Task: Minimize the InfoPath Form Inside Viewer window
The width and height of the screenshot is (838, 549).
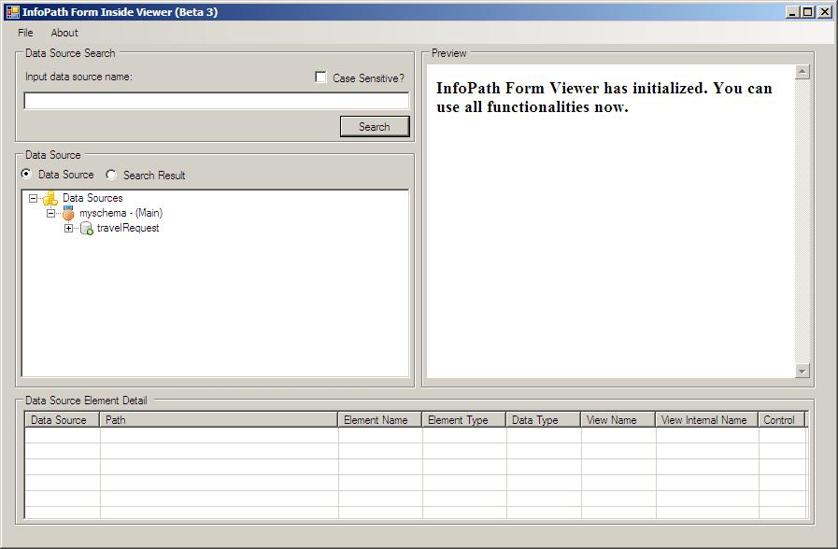Action: tap(793, 12)
